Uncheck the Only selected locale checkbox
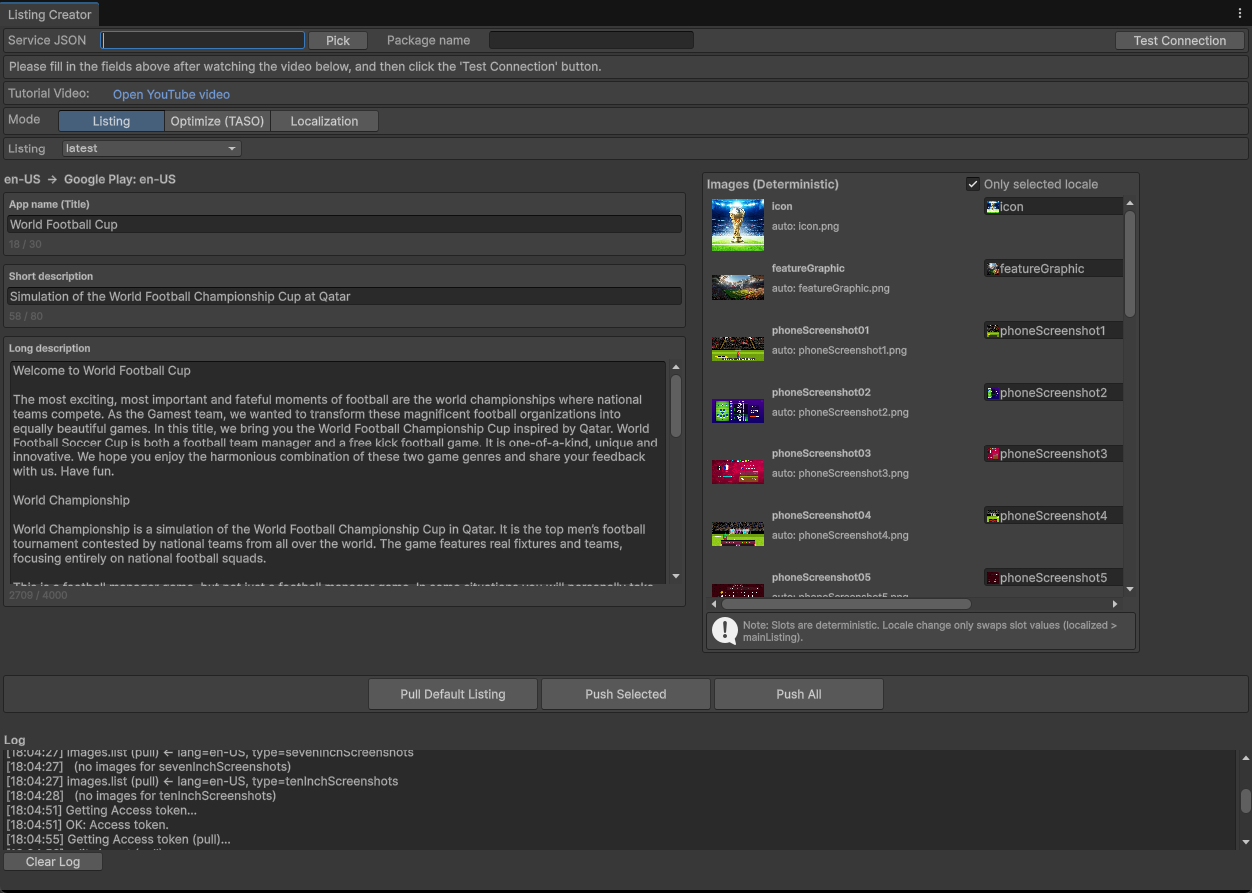Screen dimensions: 1252x893 coord(973,184)
